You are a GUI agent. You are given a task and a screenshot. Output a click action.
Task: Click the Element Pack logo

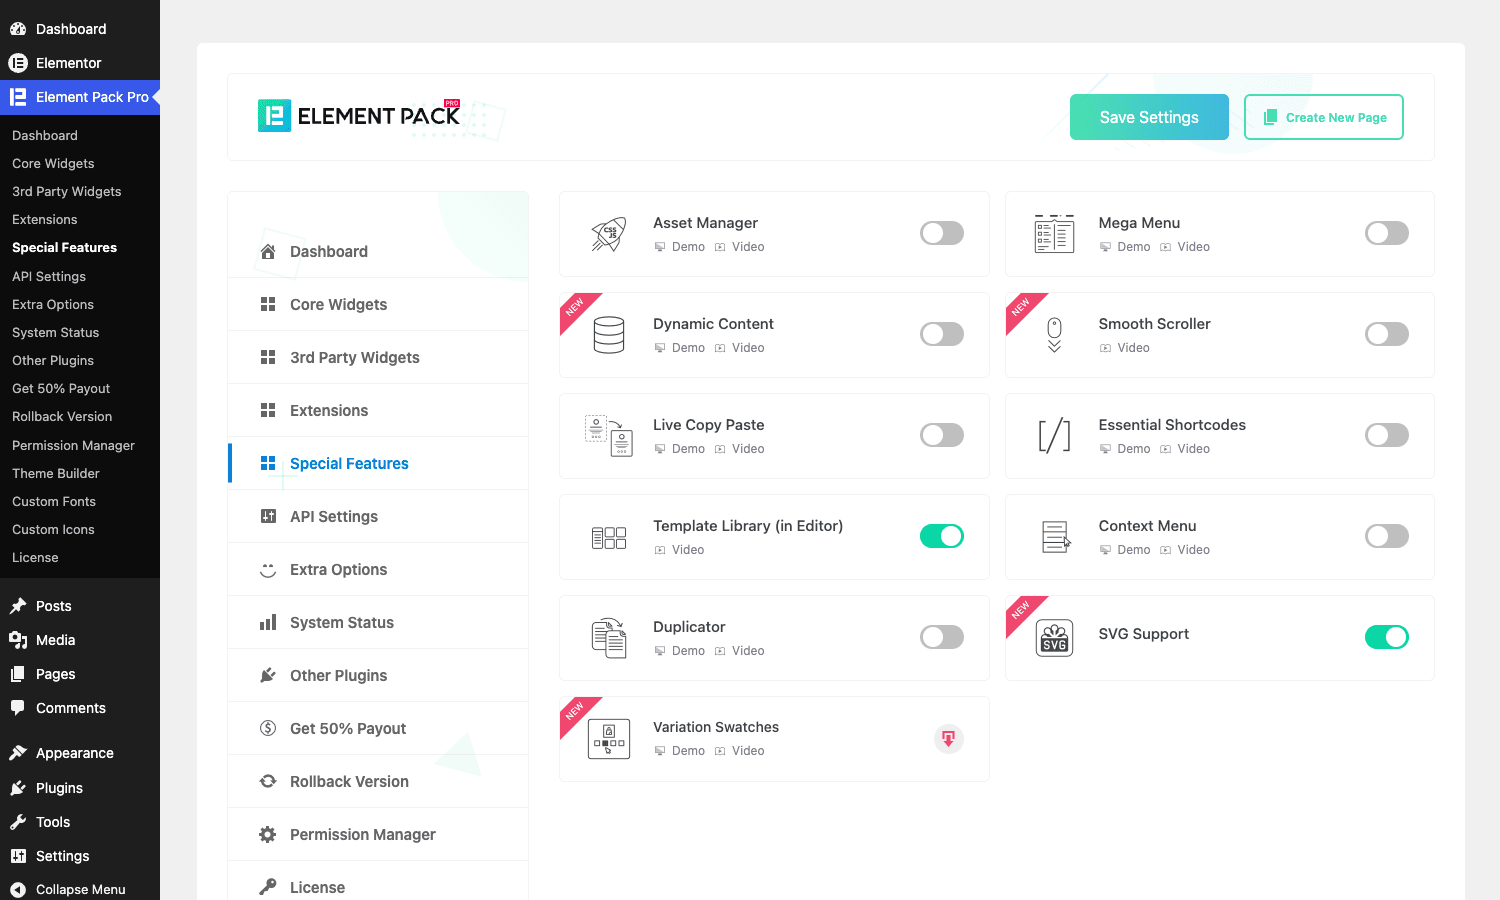point(359,116)
